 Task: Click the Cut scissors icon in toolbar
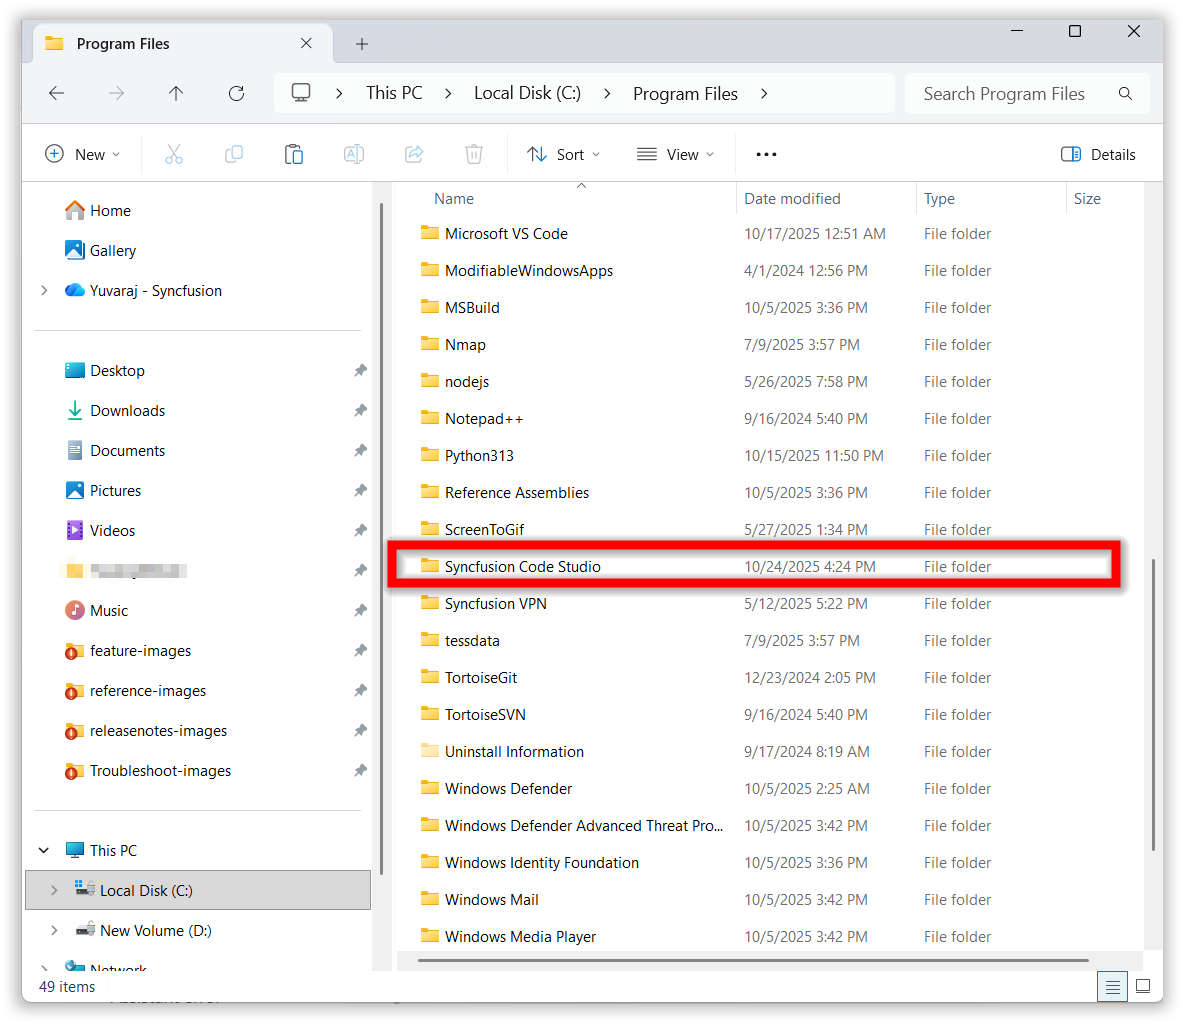(x=174, y=154)
